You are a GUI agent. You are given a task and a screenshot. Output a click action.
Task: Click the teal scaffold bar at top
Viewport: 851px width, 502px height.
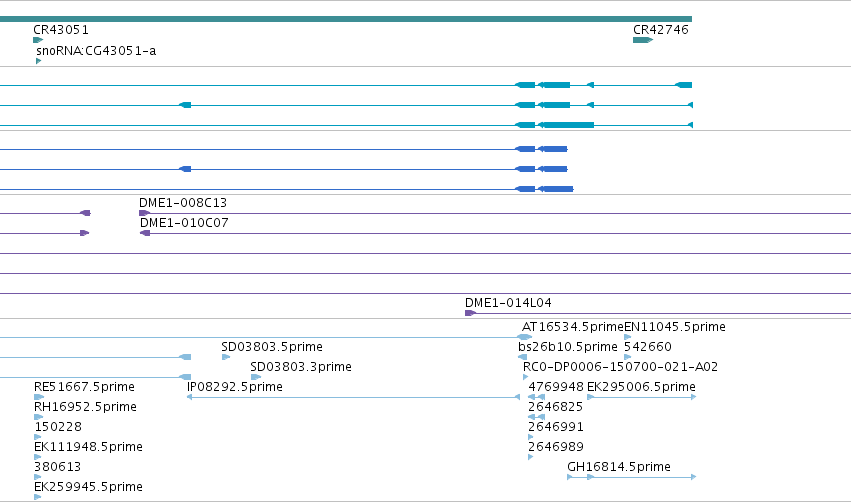tap(346, 19)
